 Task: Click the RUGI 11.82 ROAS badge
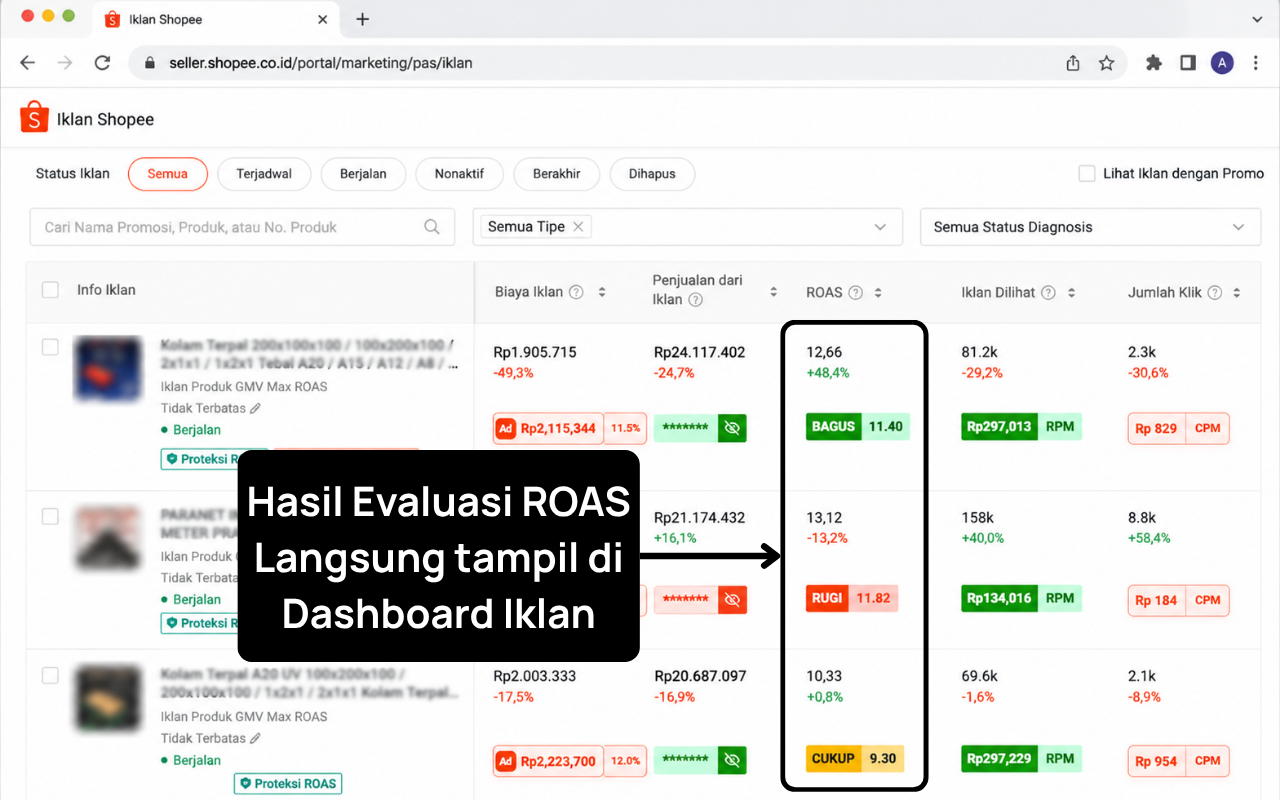coord(852,599)
